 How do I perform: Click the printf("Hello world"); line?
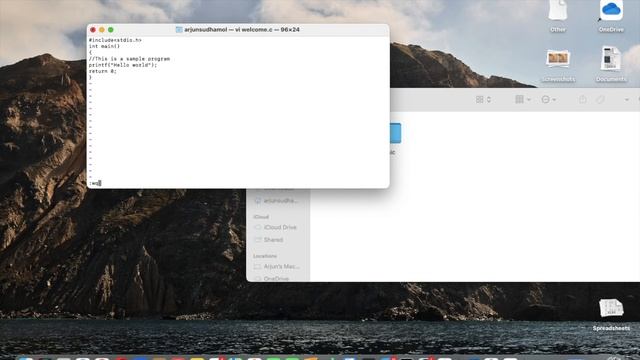coord(123,65)
